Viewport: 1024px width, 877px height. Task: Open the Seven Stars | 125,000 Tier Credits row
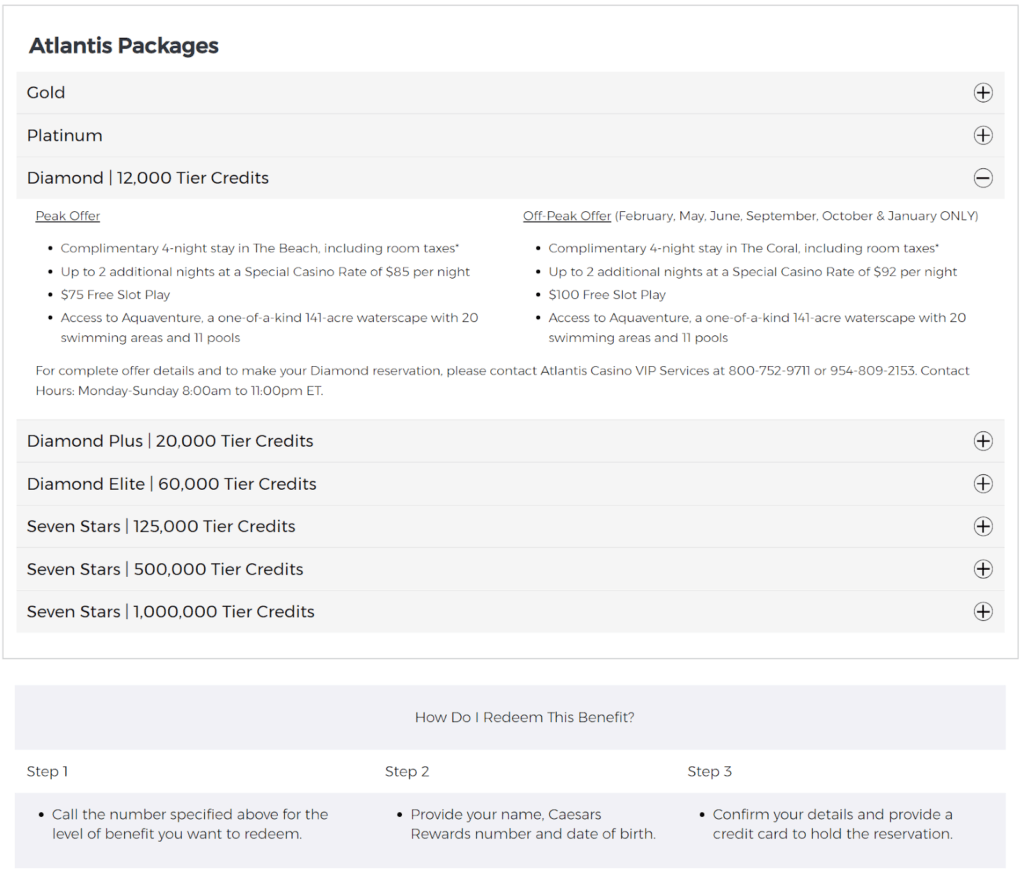(510, 526)
